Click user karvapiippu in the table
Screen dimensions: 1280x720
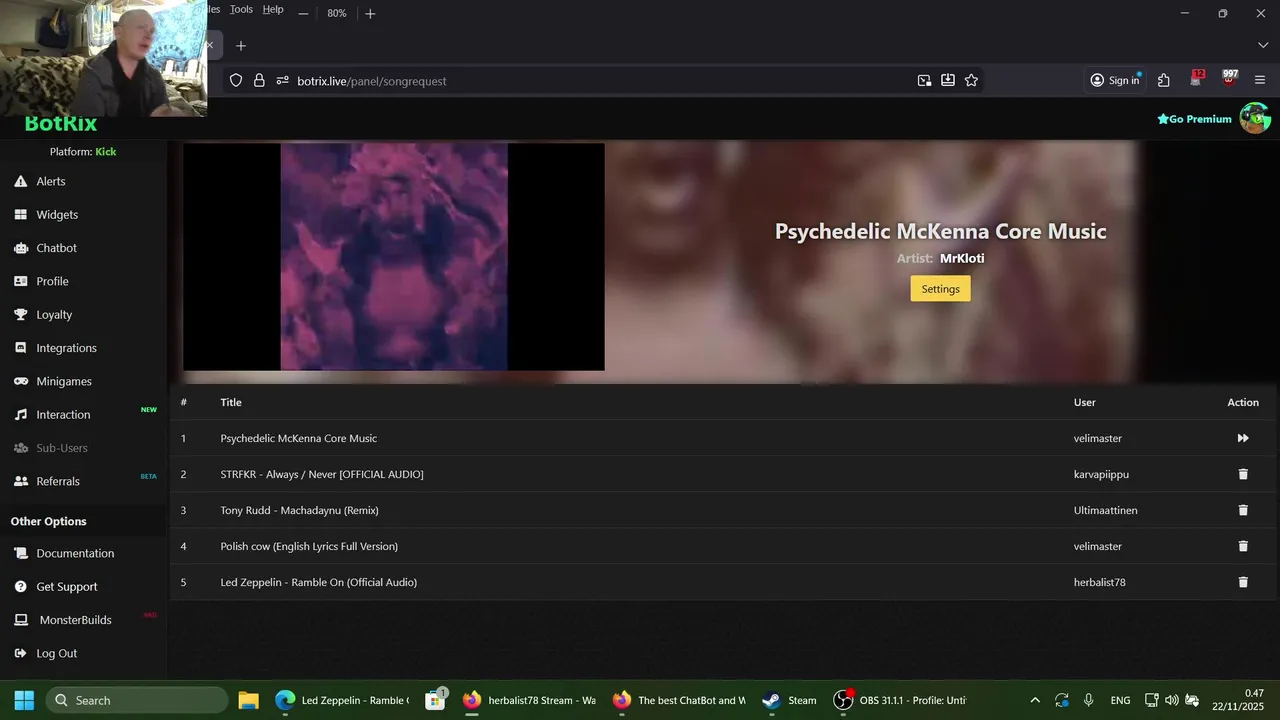click(x=1101, y=474)
